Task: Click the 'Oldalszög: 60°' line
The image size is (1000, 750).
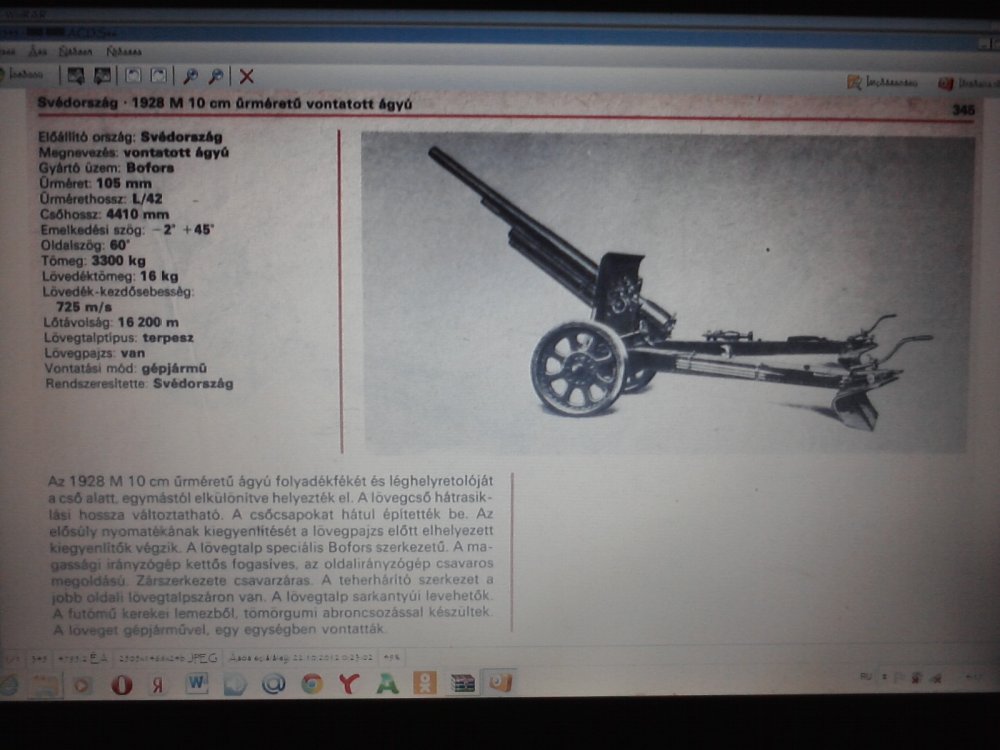Action: coord(85,245)
